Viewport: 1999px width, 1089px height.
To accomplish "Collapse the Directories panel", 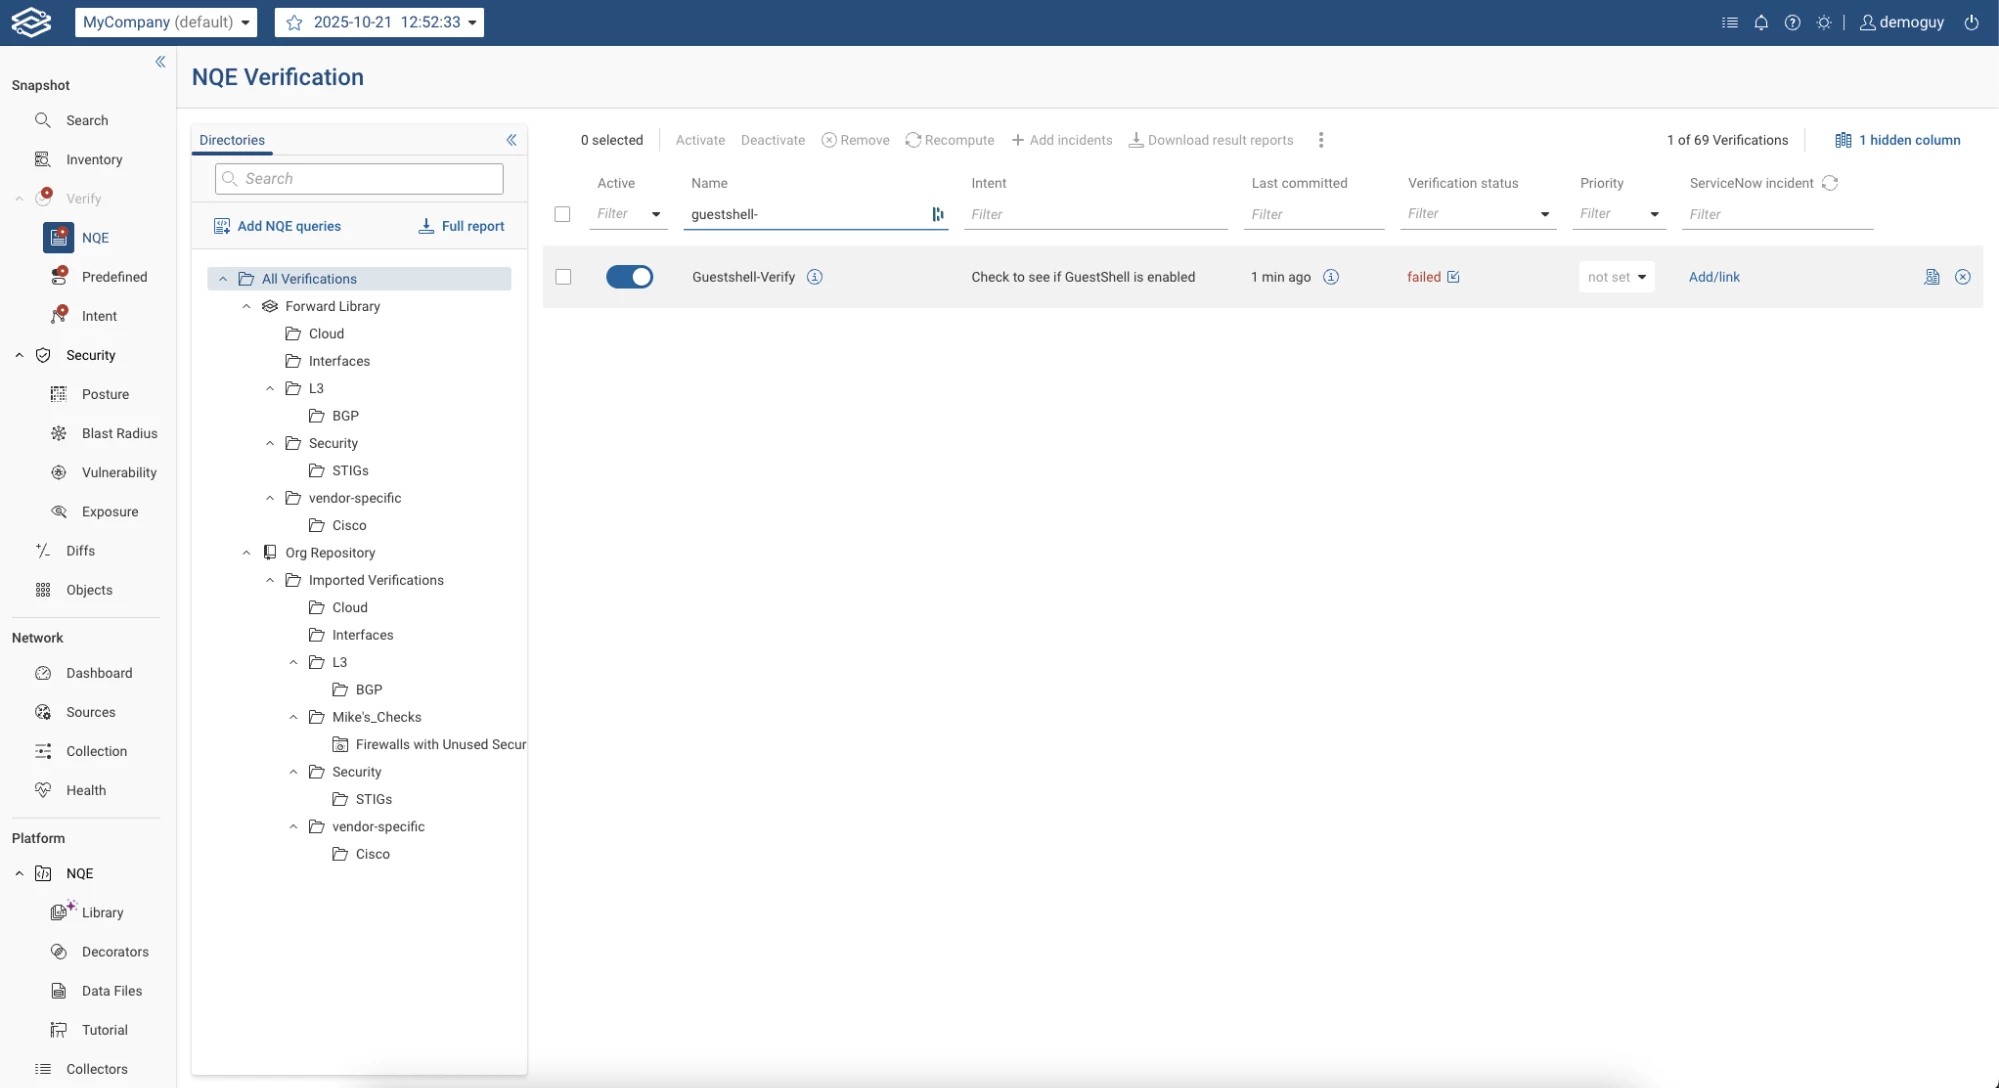I will tap(511, 140).
